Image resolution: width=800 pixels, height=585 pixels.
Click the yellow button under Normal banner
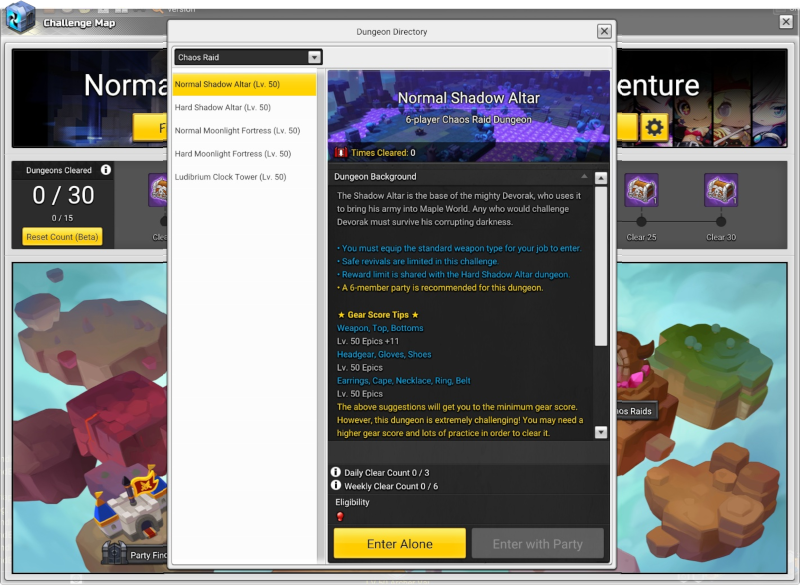click(150, 127)
